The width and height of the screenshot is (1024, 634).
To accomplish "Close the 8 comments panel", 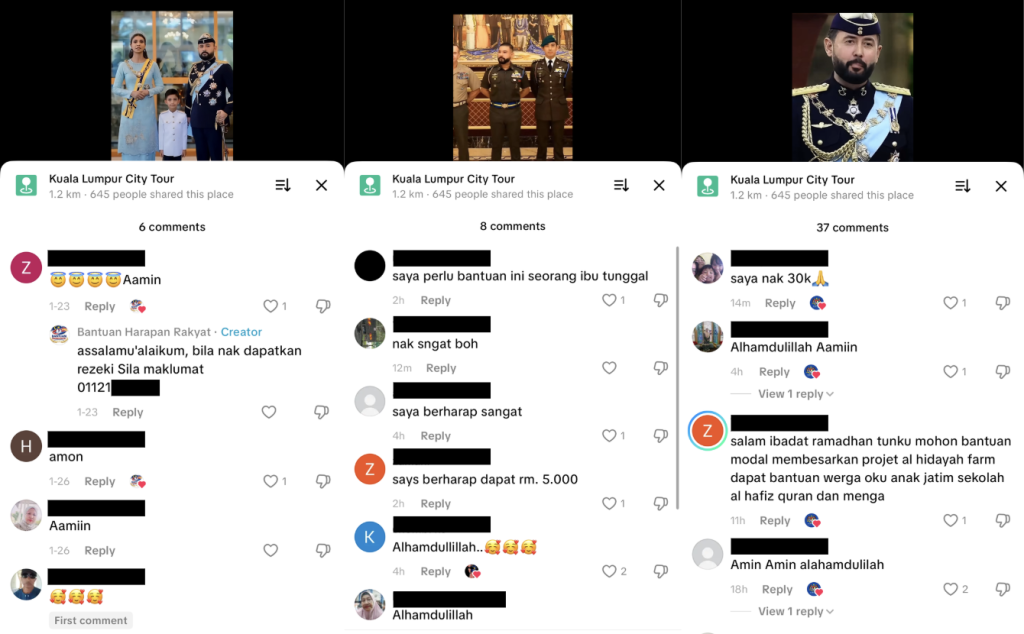I will tap(659, 185).
